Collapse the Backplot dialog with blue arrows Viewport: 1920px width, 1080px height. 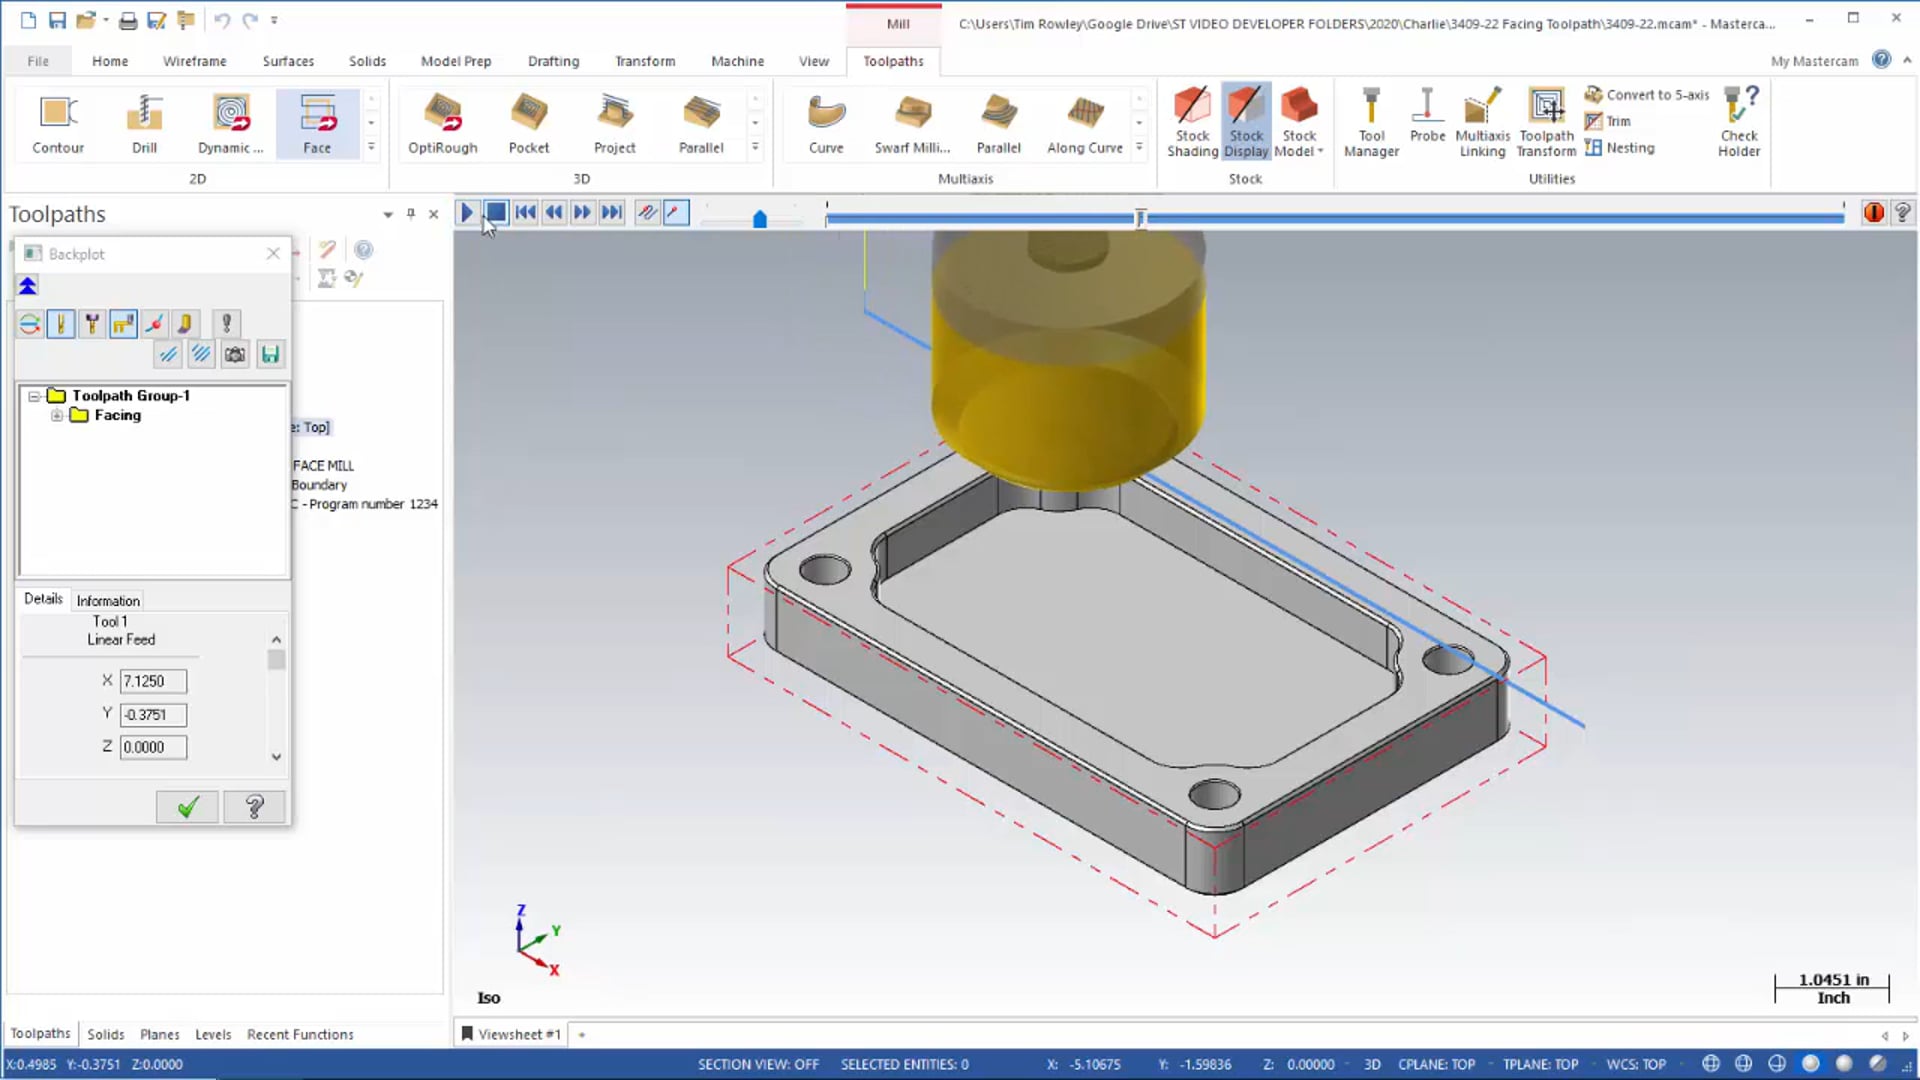tap(28, 286)
